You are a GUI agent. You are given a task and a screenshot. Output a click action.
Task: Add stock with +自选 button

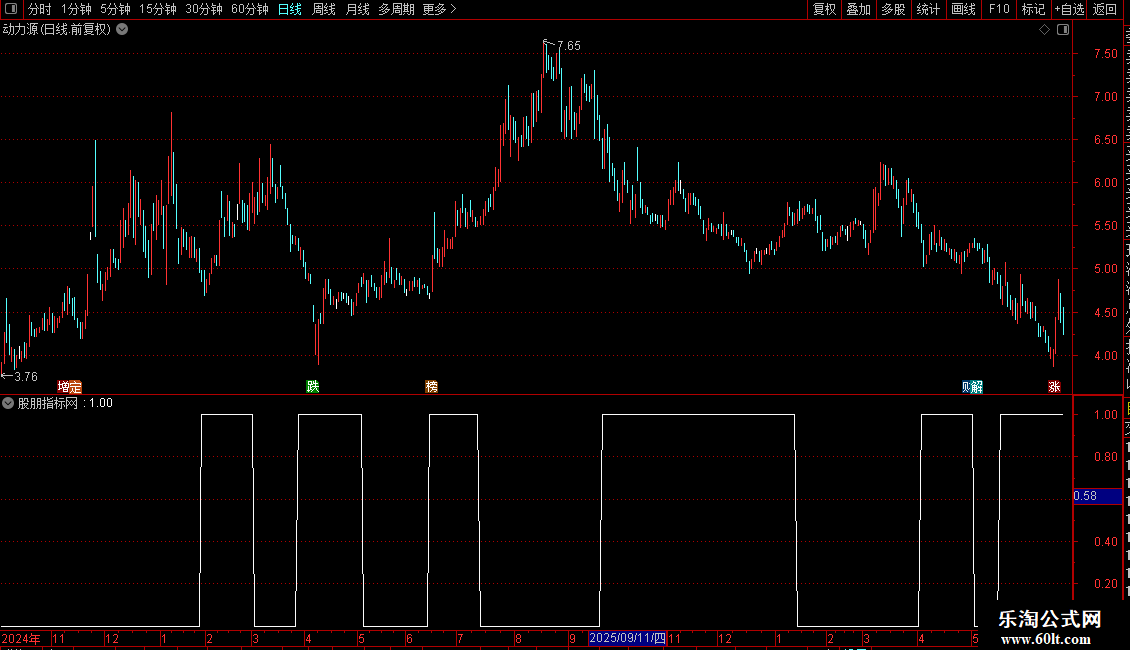click(x=1069, y=9)
